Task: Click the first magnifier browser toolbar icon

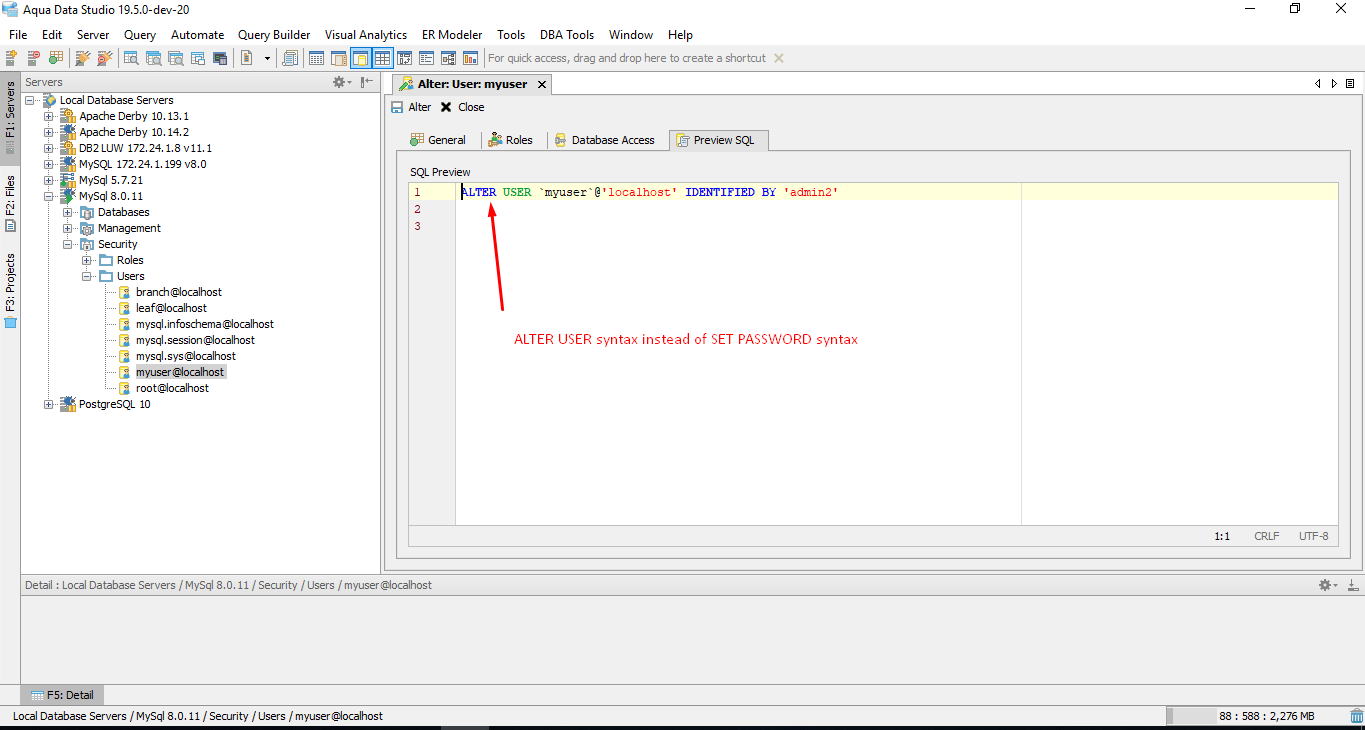Action: point(131,58)
